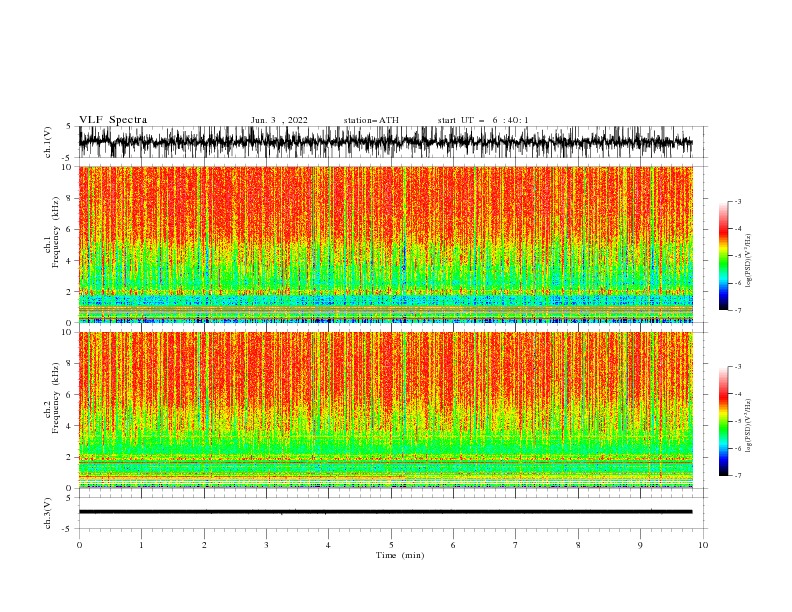Click the "-7" value on ch.2 colorbar
Screen dimensions: 792x612
pos(737,475)
